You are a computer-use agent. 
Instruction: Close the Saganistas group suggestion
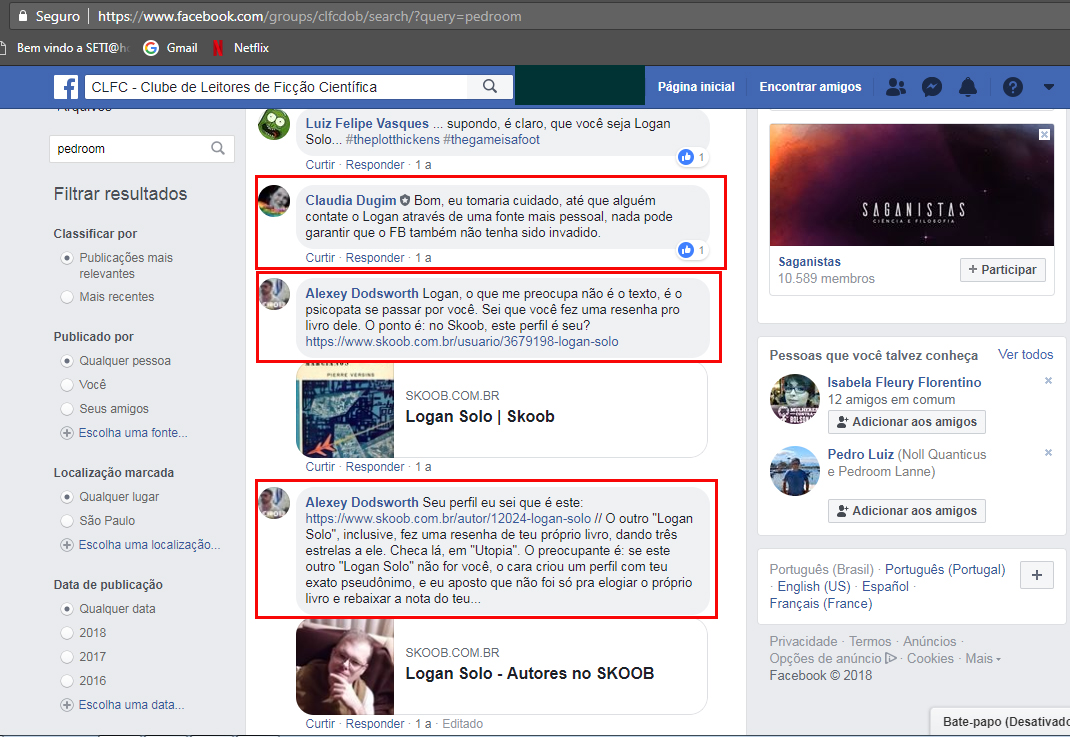coord(1044,134)
